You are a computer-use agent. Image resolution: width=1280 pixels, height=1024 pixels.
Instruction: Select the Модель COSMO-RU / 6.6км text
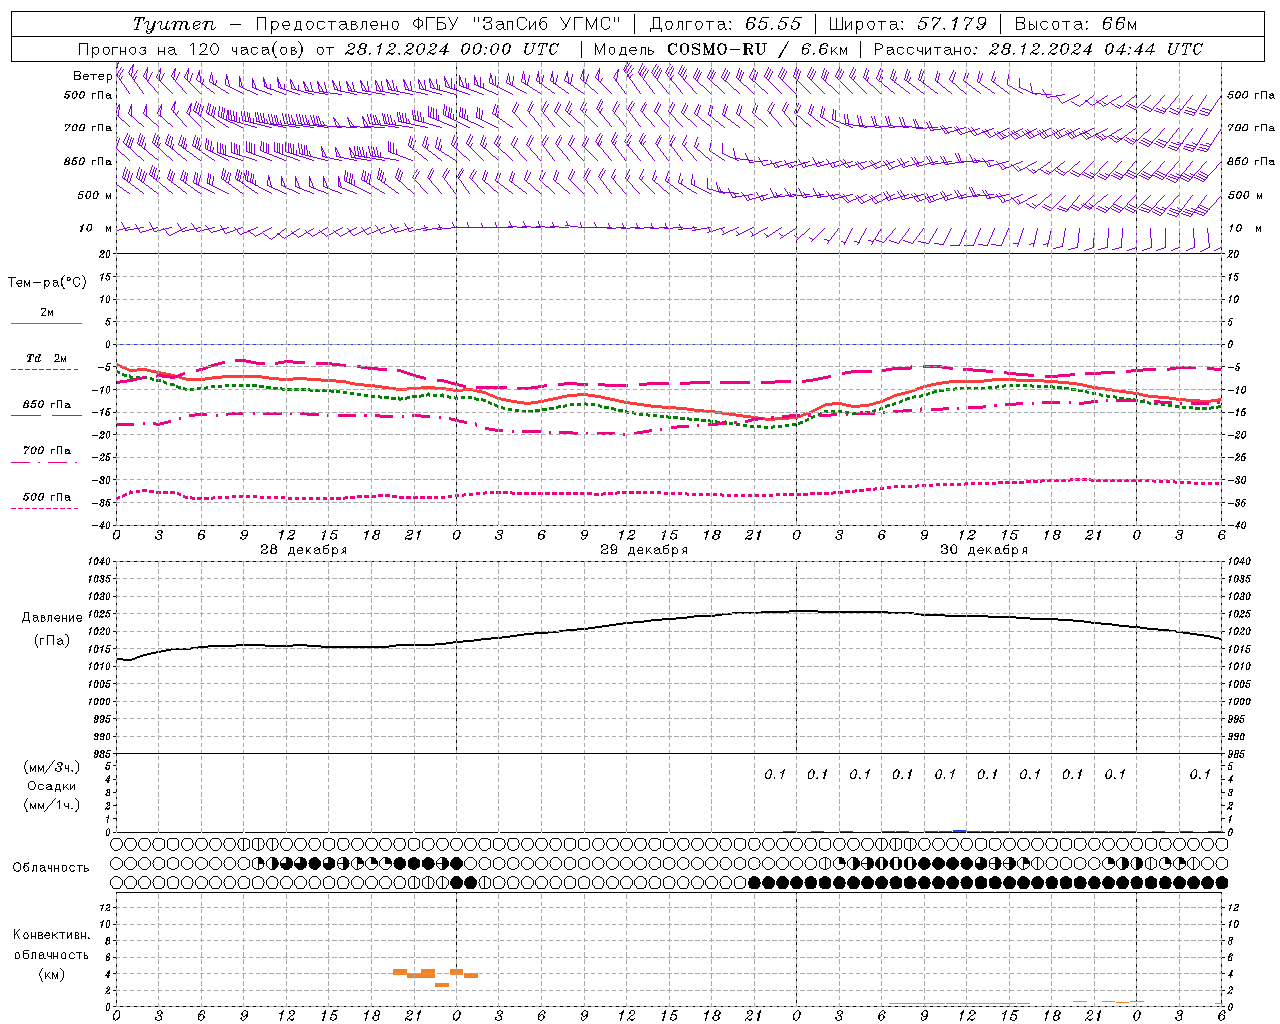[x=721, y=49]
